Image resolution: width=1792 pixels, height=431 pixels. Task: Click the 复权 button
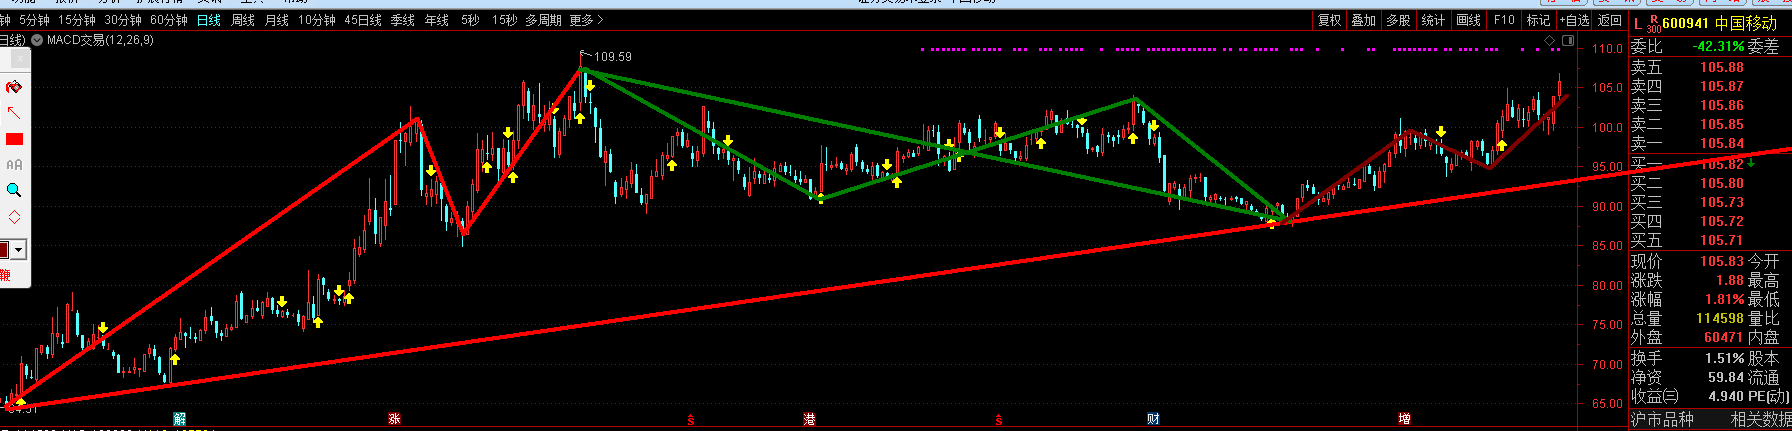(1329, 20)
